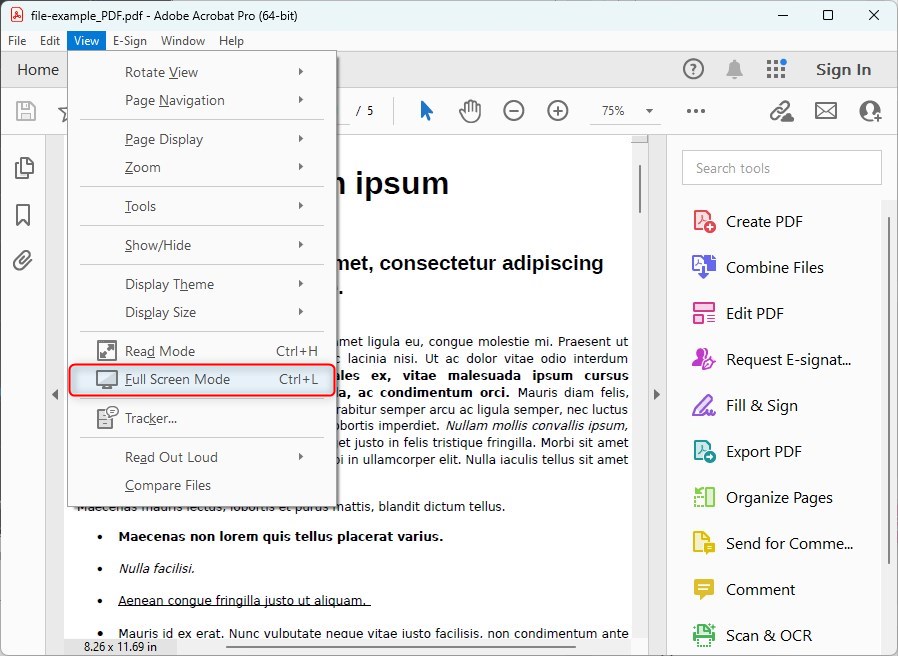The image size is (898, 656).
Task: Click the Search tools field
Action: 780,167
